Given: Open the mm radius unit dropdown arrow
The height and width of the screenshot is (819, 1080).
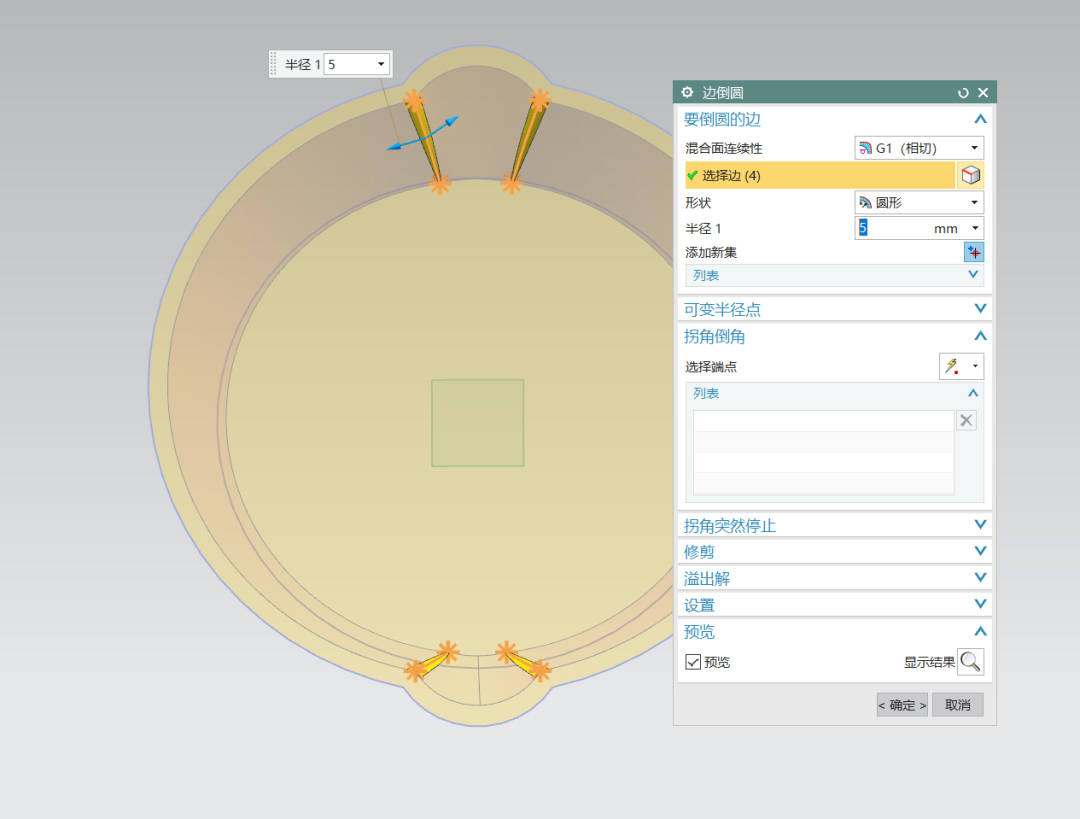Looking at the screenshot, I should tap(974, 228).
